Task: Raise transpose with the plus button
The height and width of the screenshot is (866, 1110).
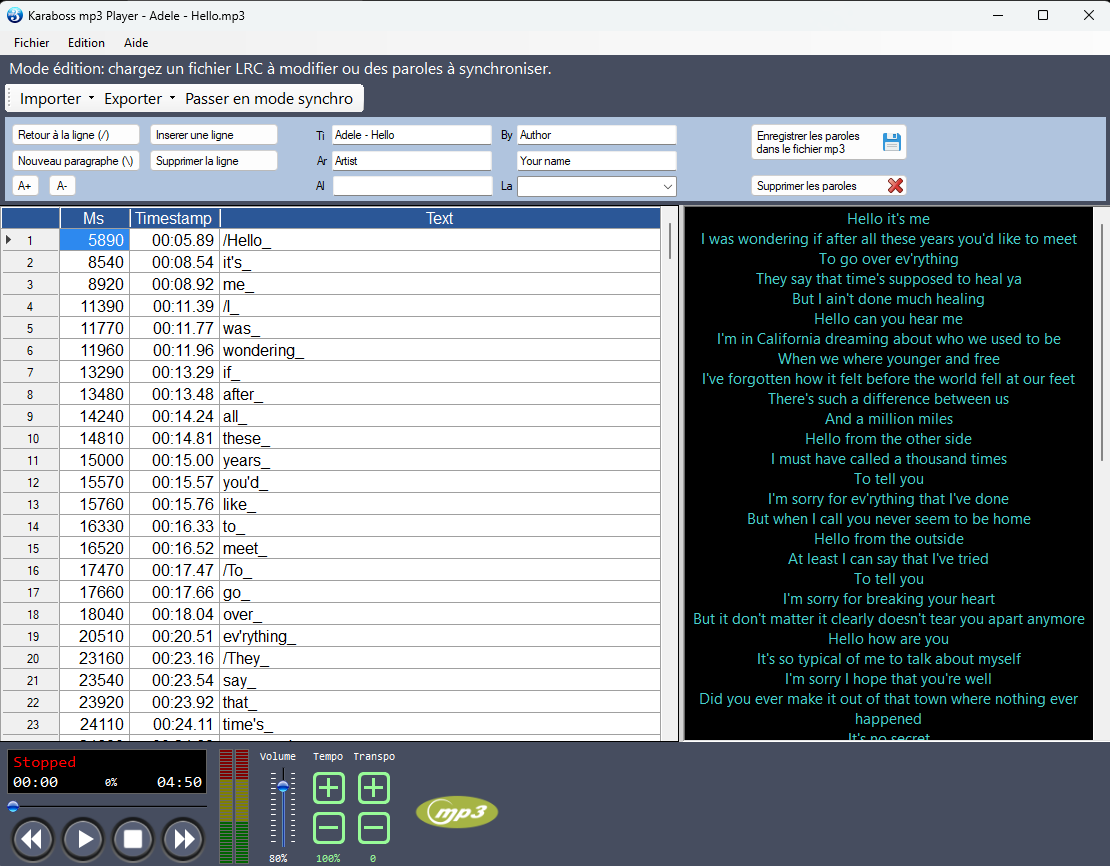Action: coord(374,788)
